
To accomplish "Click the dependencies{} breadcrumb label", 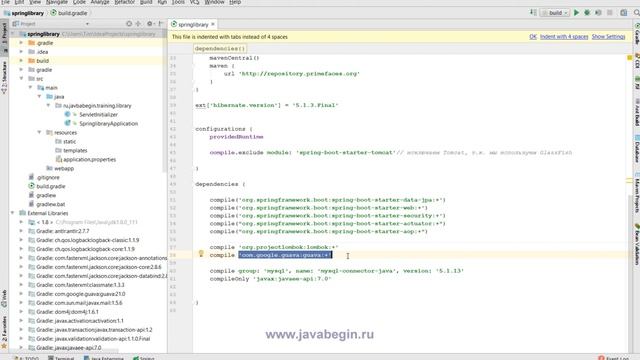I will coord(220,49).
